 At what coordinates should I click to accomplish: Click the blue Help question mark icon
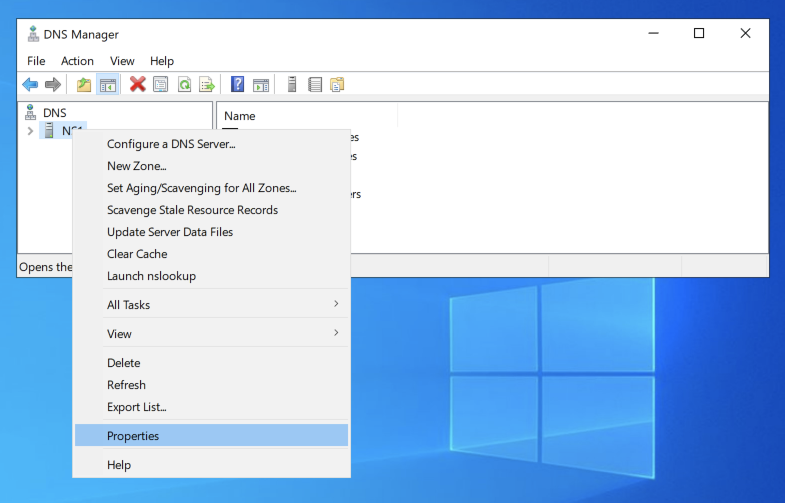[238, 85]
